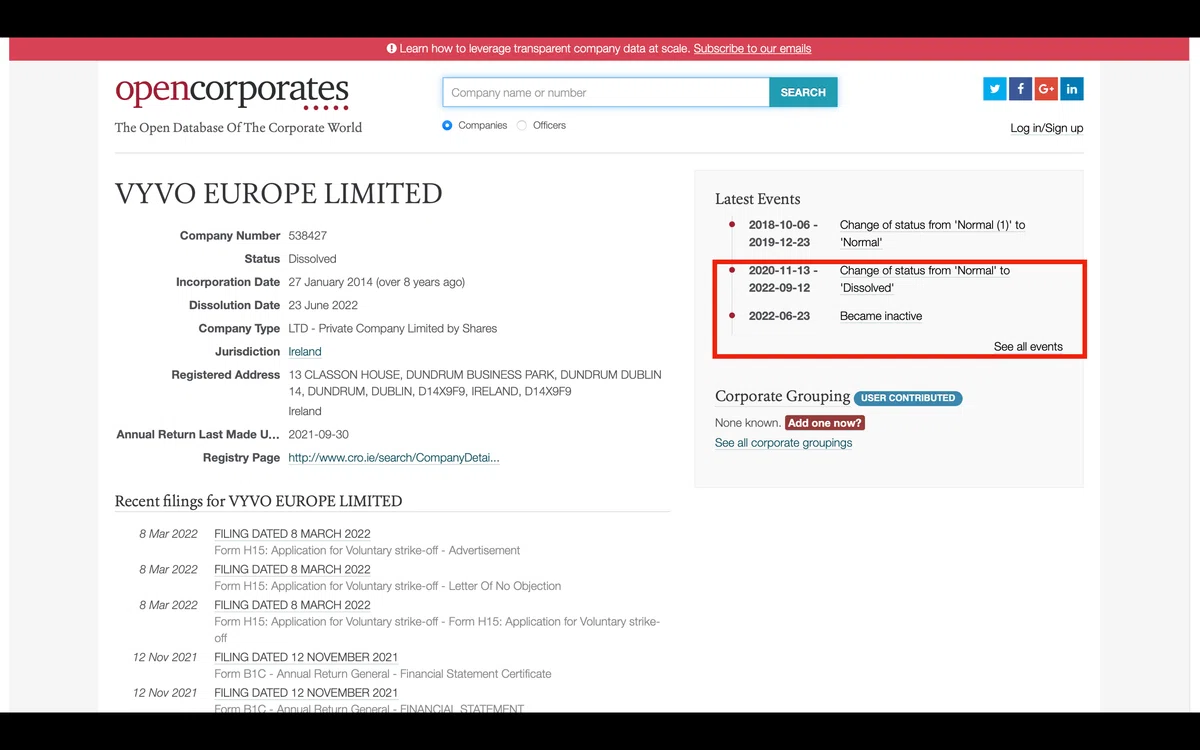Open OpenCorporates LinkedIn page icon
Viewport: 1200px width, 750px height.
coord(1072,89)
